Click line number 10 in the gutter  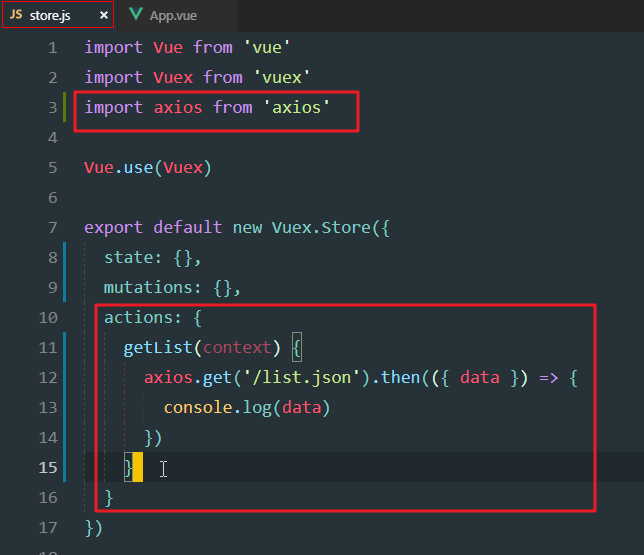[x=47, y=317]
